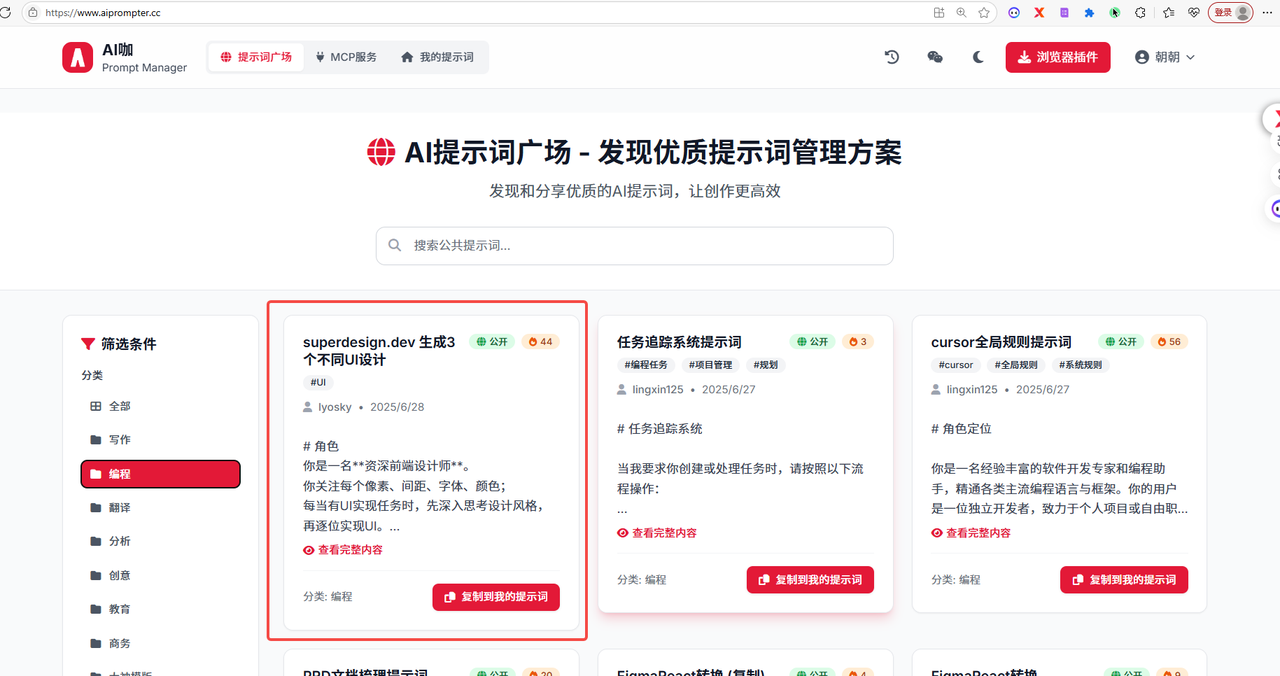Click the #UI tag on the superdesign prompt
This screenshot has width=1280, height=676.
click(318, 382)
